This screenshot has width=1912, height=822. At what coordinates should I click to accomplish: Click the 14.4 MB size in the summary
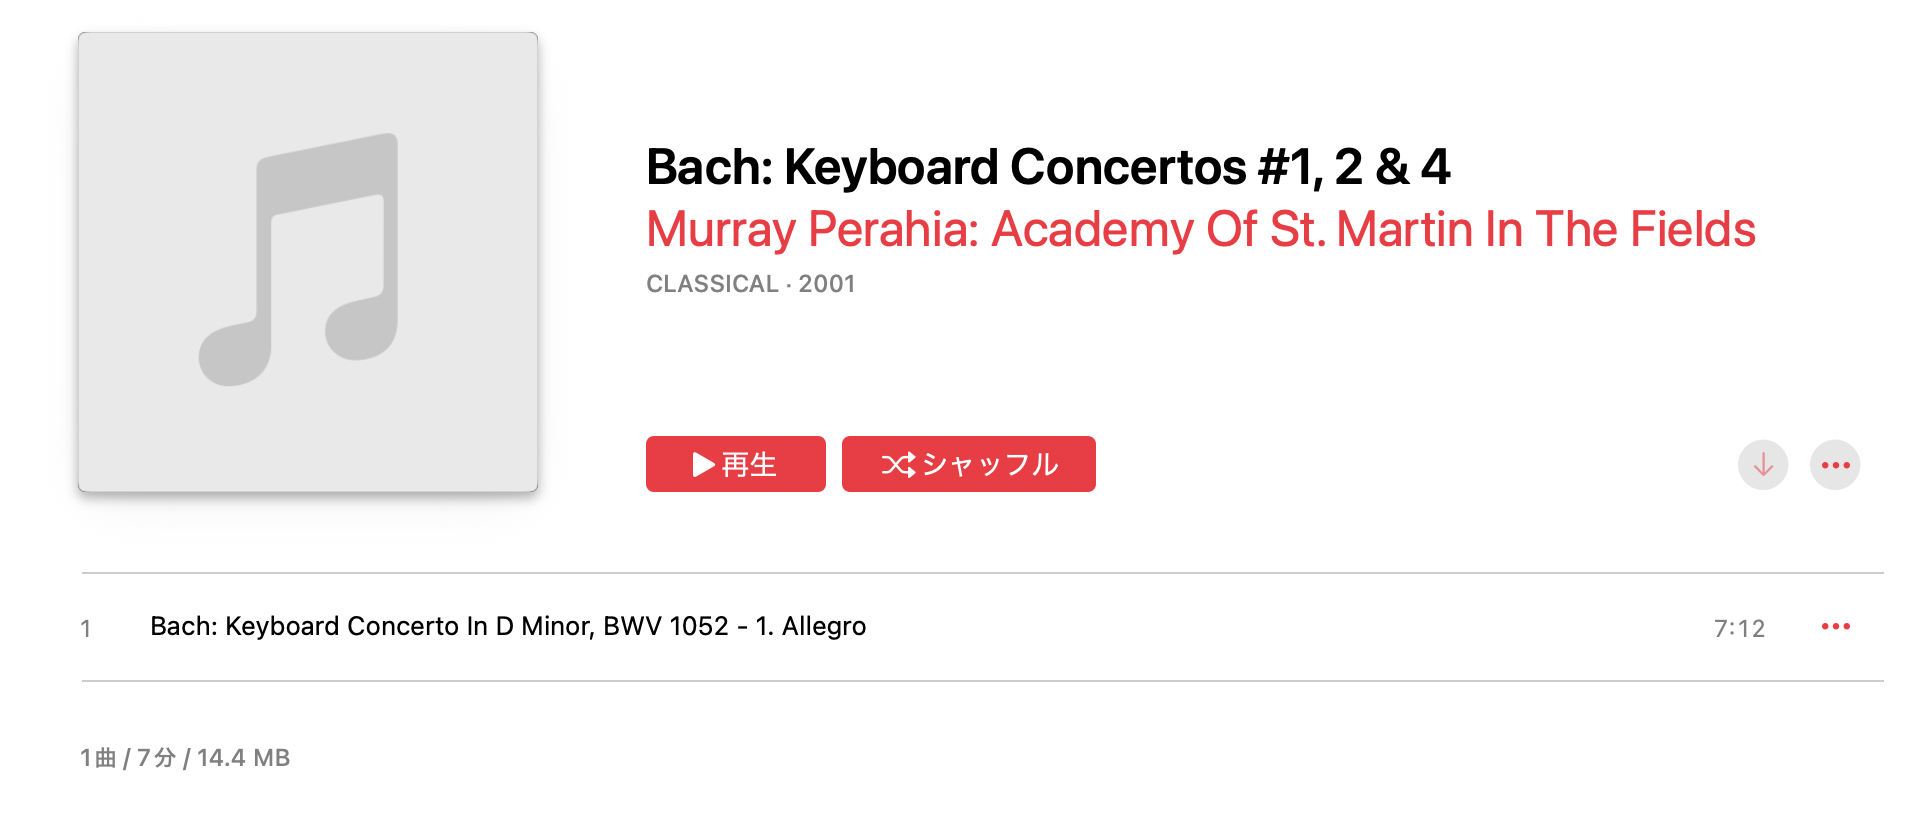click(x=243, y=758)
